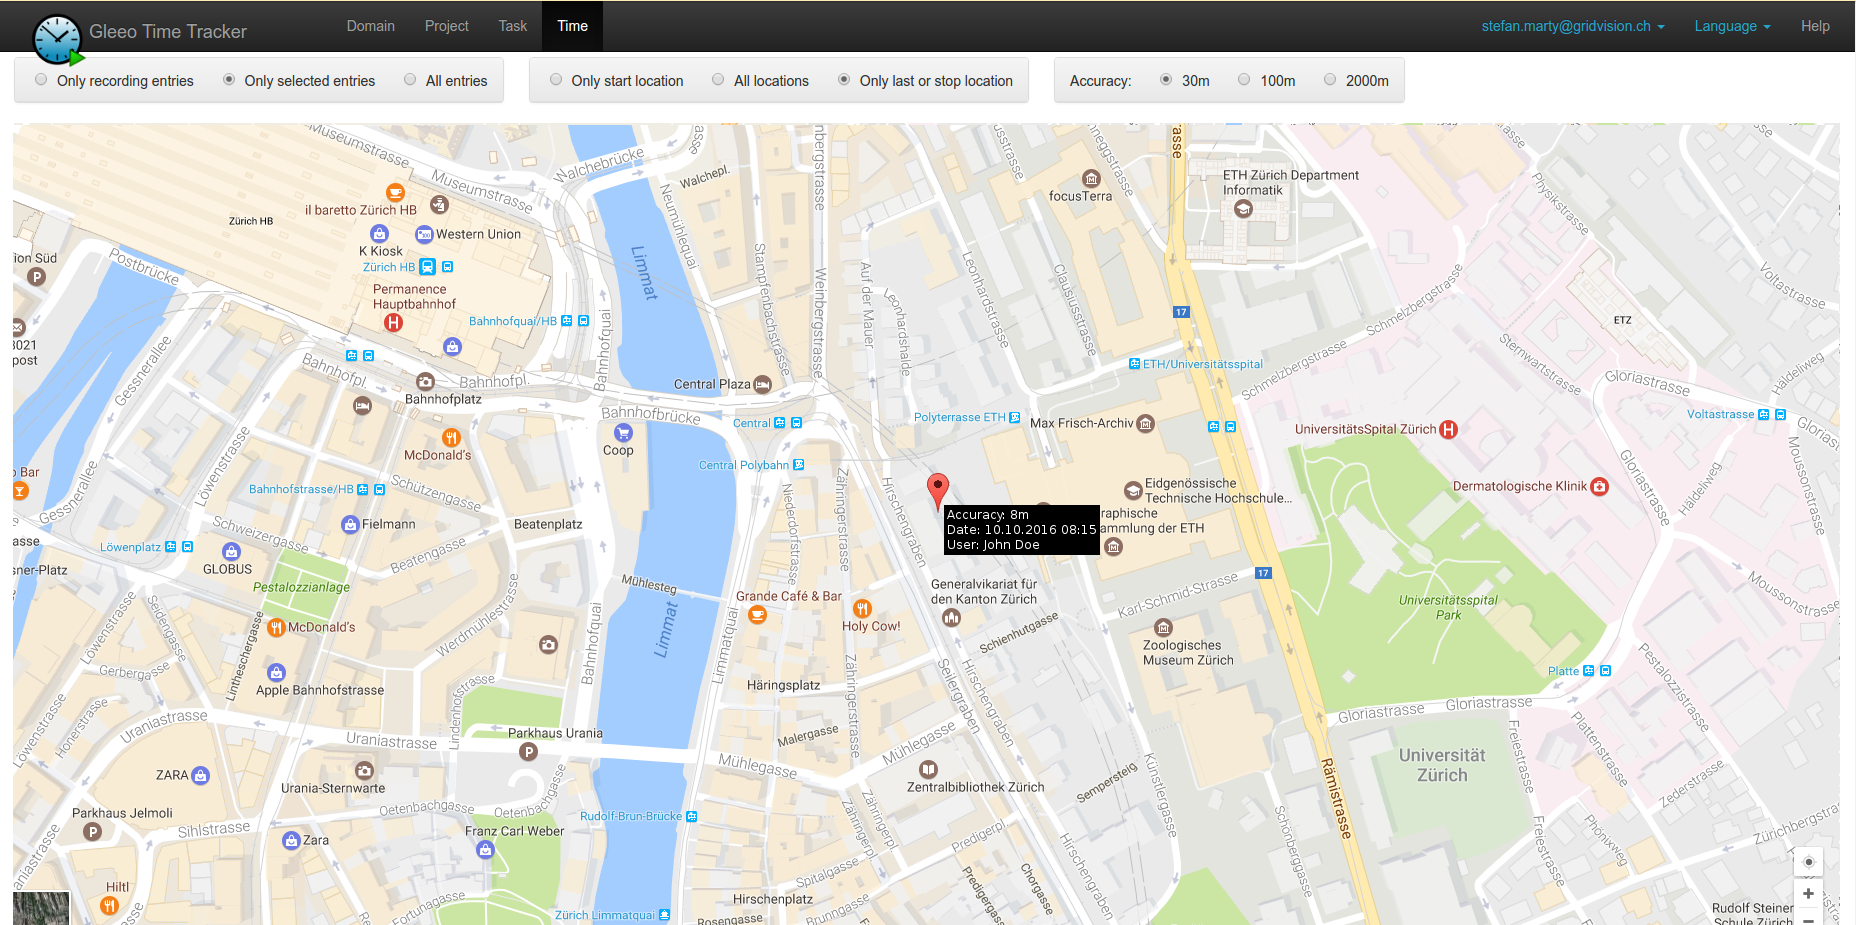Switch to the Time tab

pos(573,26)
